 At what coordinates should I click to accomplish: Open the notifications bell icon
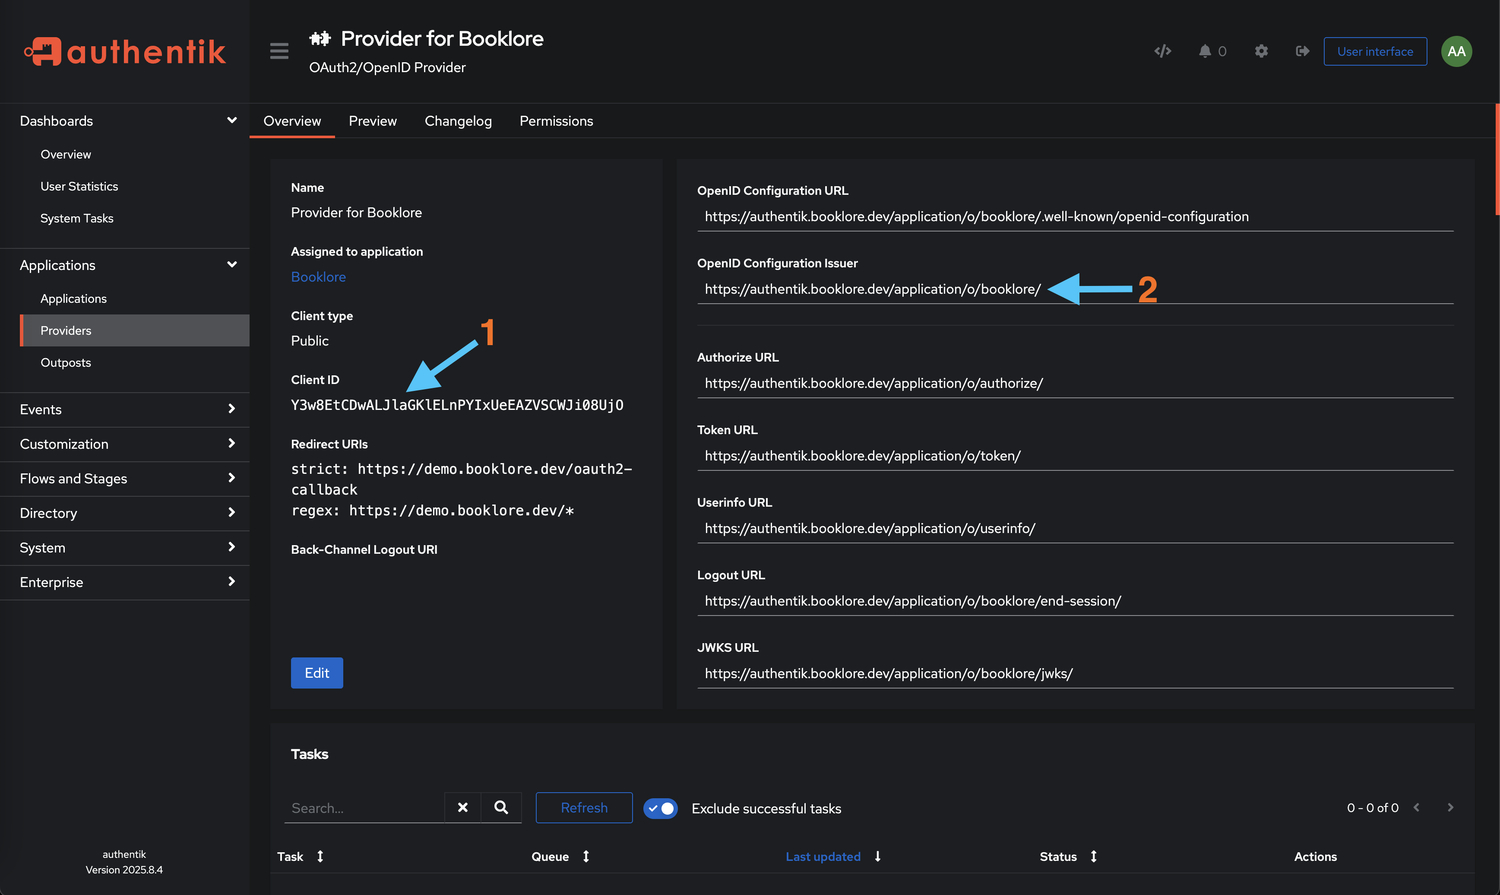(1205, 51)
